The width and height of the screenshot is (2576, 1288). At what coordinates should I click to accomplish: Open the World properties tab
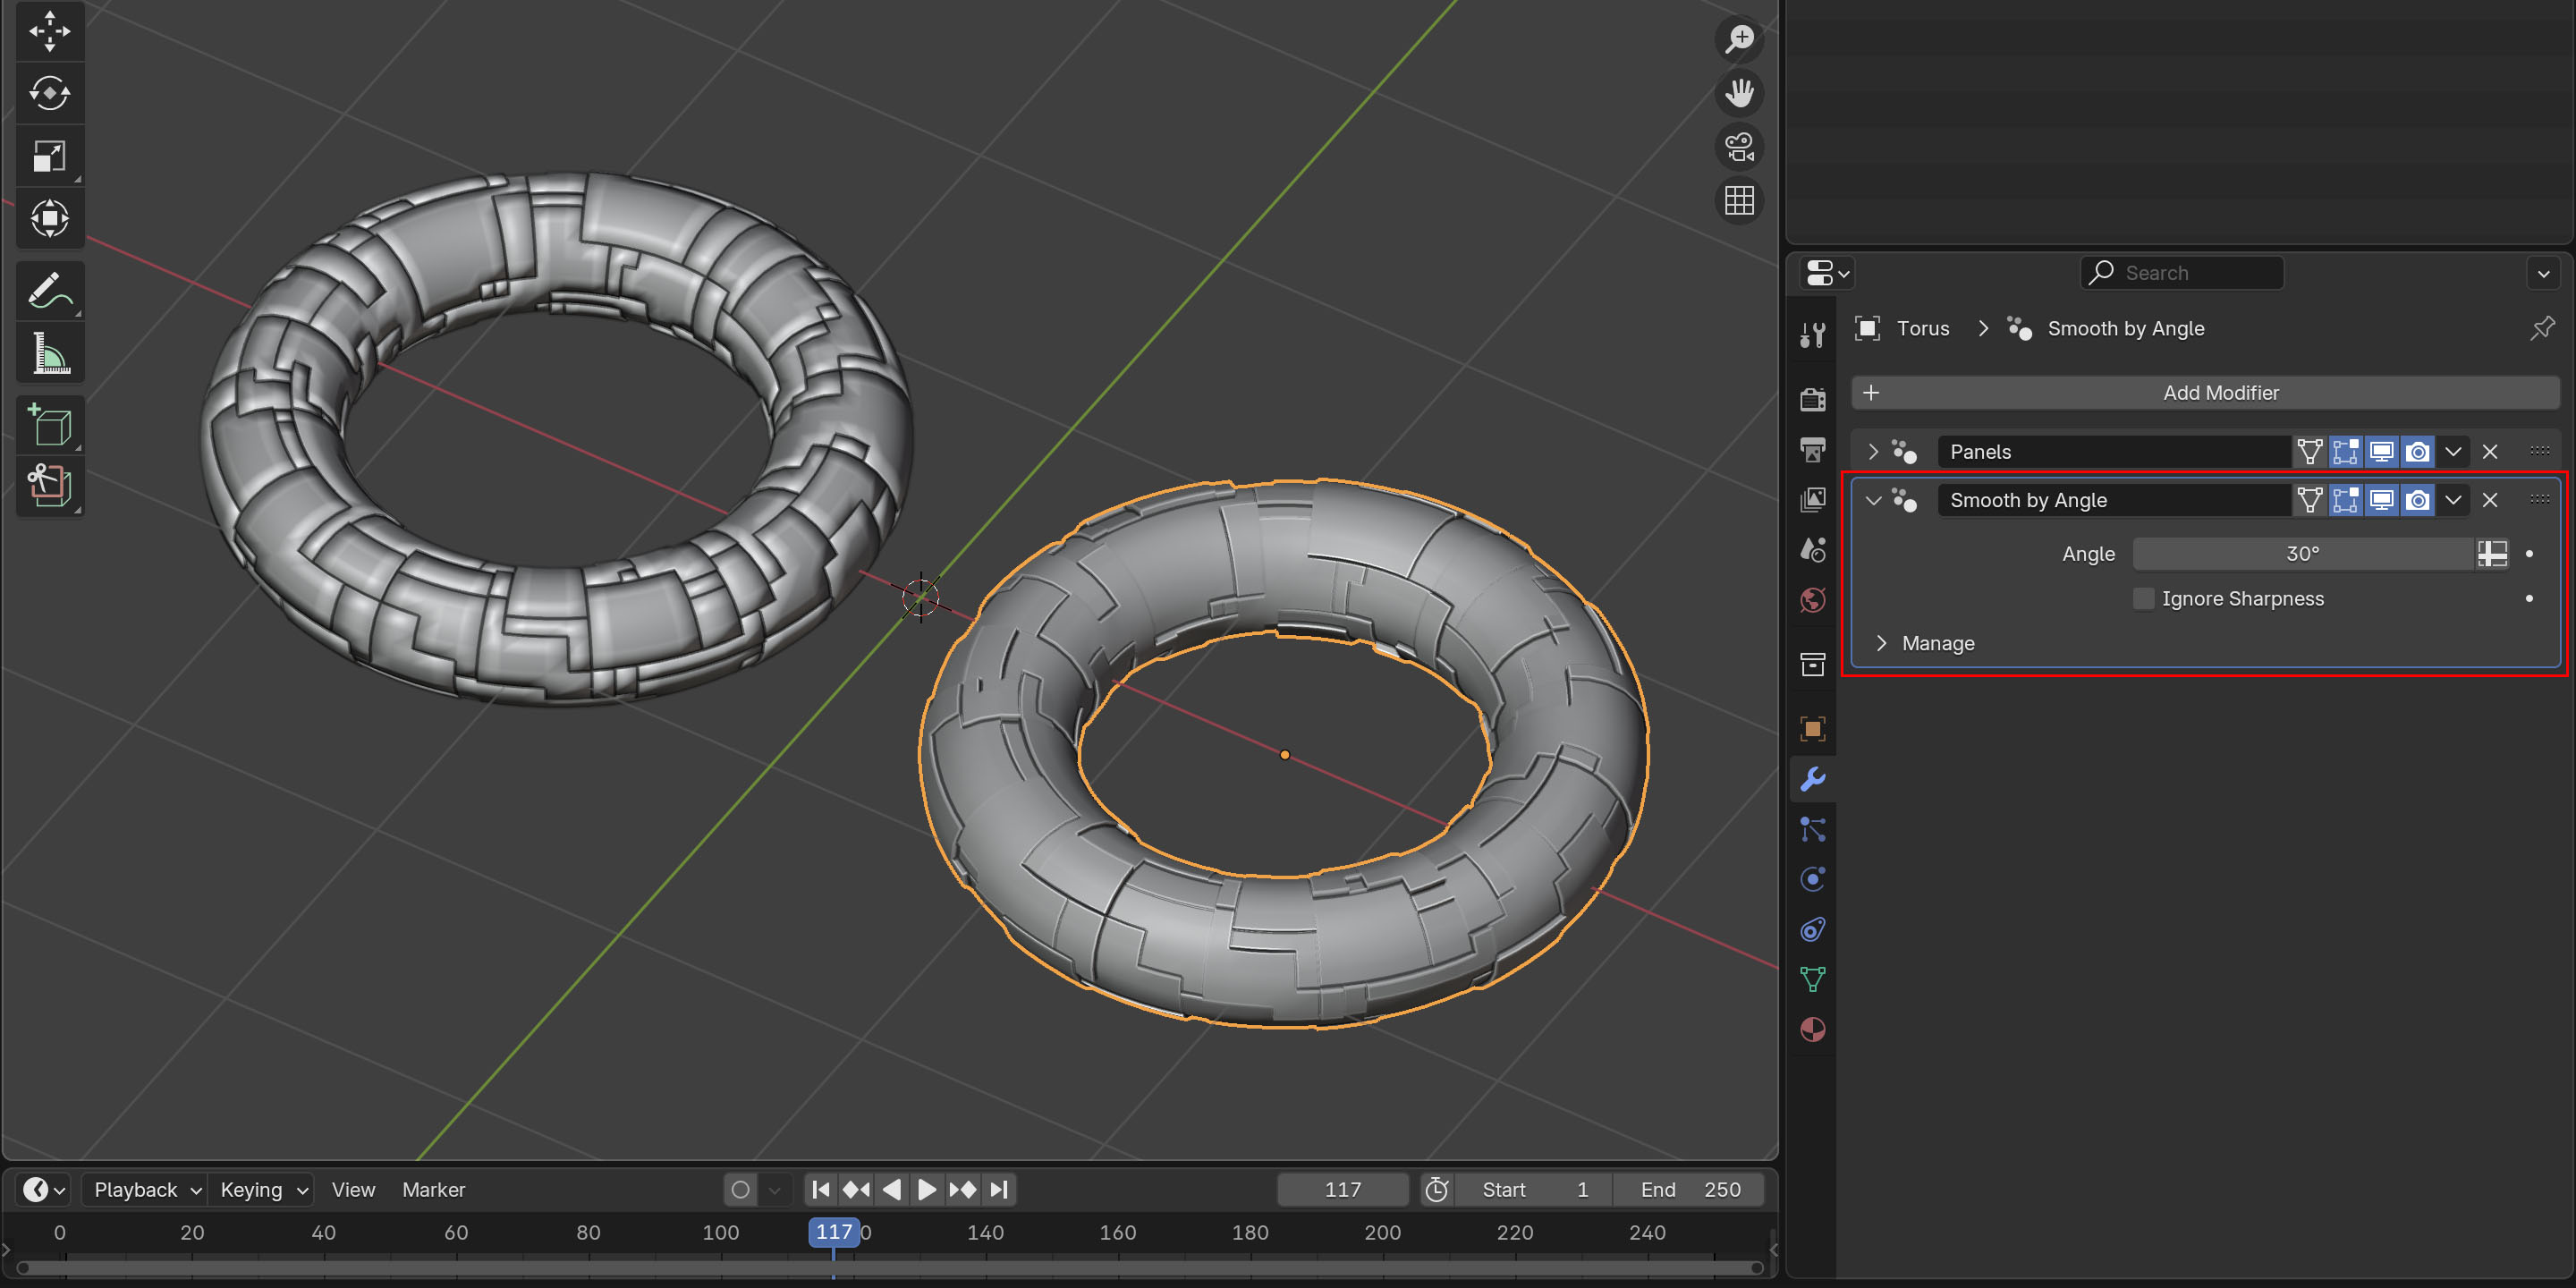click(x=1812, y=599)
